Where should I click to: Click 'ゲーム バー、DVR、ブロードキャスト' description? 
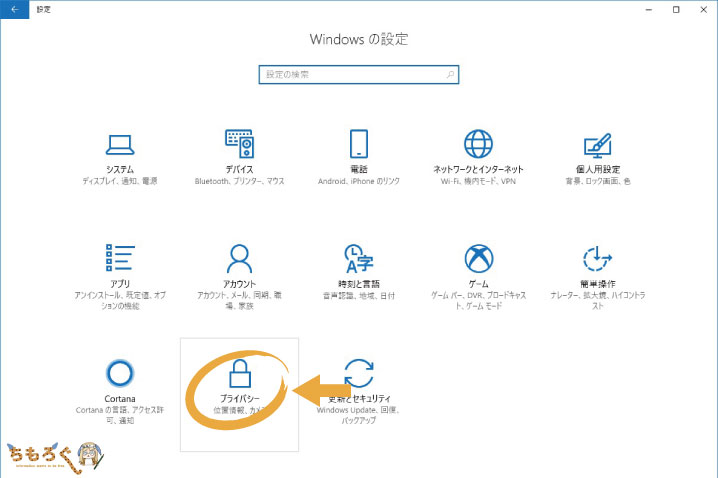tap(479, 300)
